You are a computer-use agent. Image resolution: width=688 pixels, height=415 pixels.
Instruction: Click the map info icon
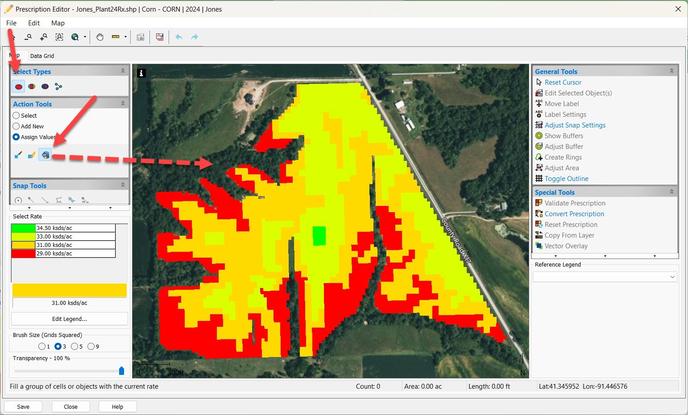141,73
